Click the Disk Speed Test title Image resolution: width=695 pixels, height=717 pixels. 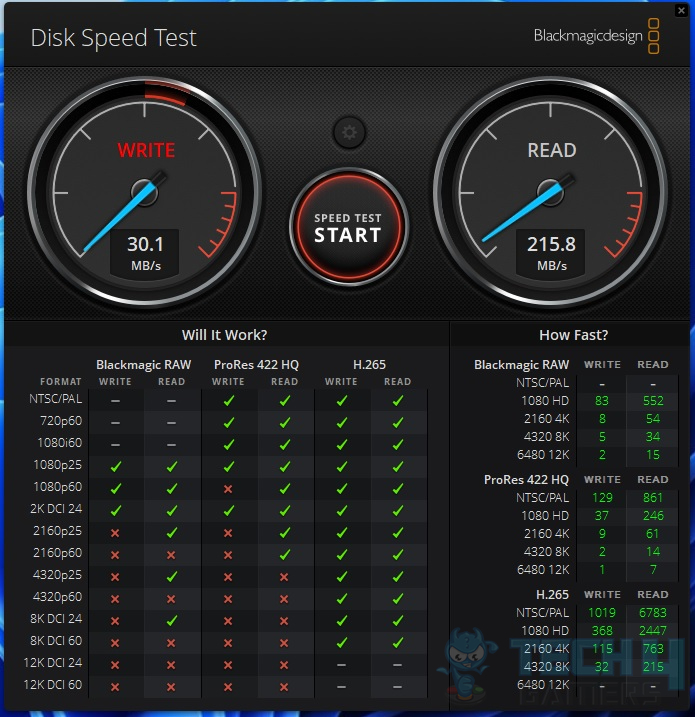coord(113,38)
